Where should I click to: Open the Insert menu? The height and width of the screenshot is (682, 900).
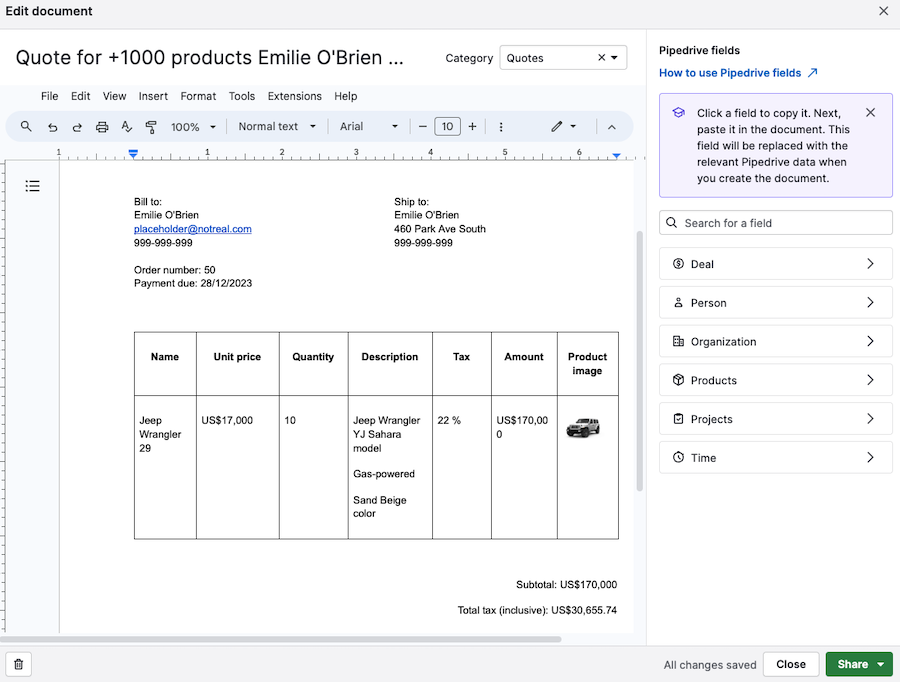(x=153, y=96)
